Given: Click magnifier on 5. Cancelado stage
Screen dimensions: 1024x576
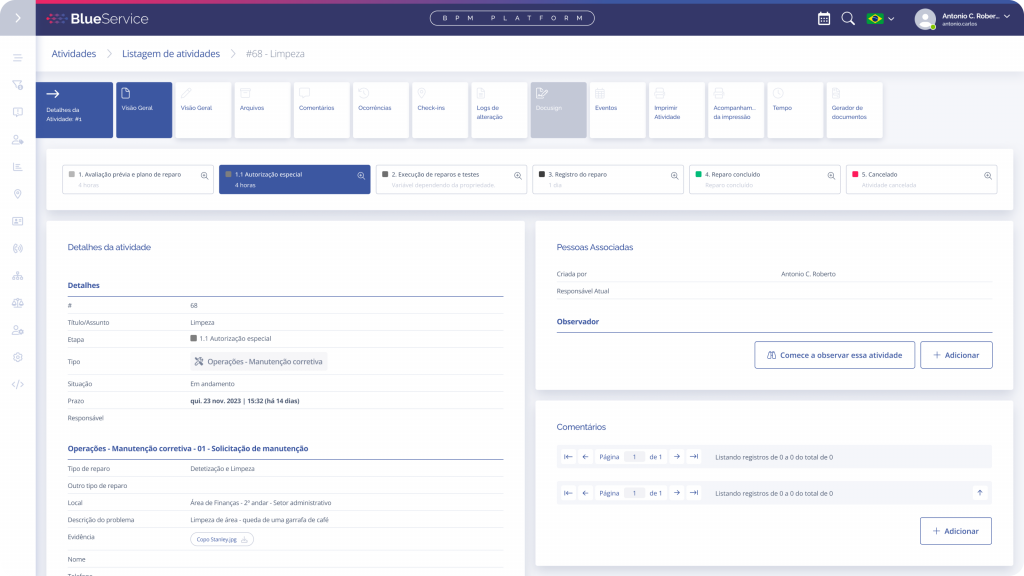Looking at the screenshot, I should [x=988, y=176].
